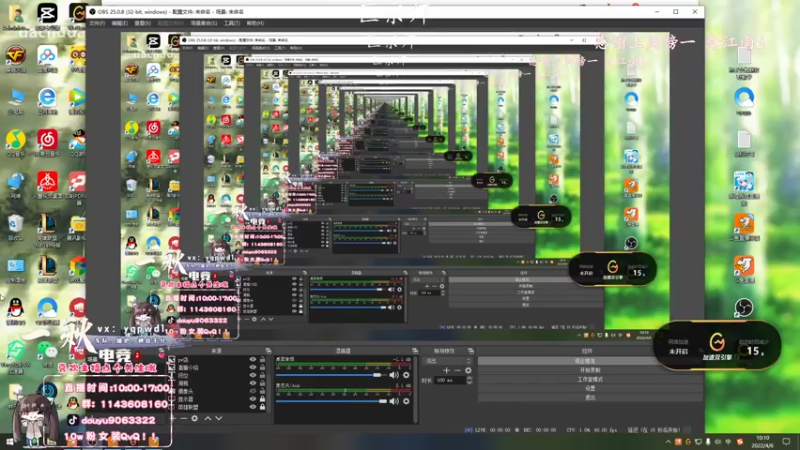Open Internet Explorer icon on outer desktop
Screen dimensions: 800x450
(x=47, y=97)
